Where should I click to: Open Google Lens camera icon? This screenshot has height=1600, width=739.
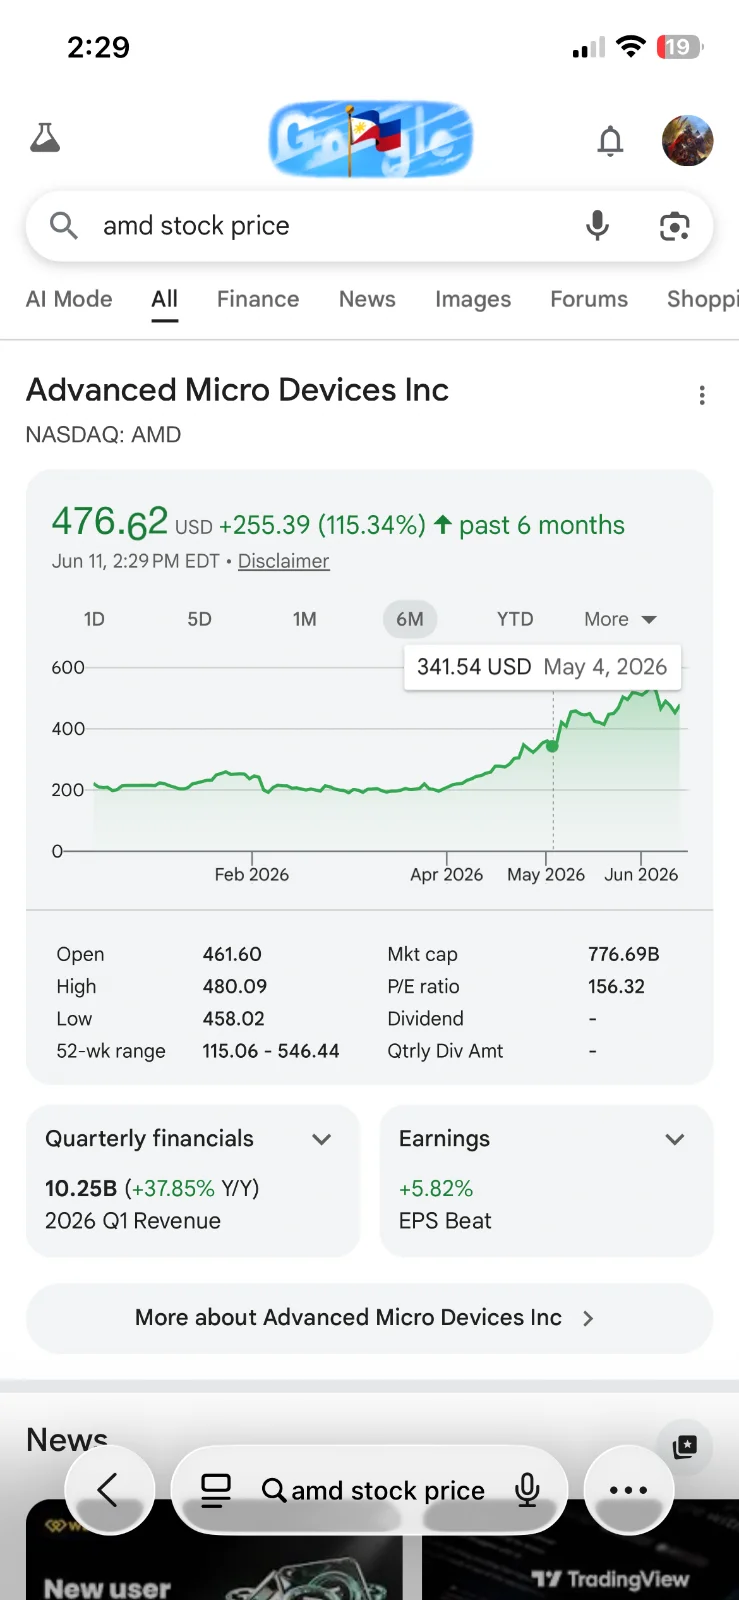[x=675, y=227]
